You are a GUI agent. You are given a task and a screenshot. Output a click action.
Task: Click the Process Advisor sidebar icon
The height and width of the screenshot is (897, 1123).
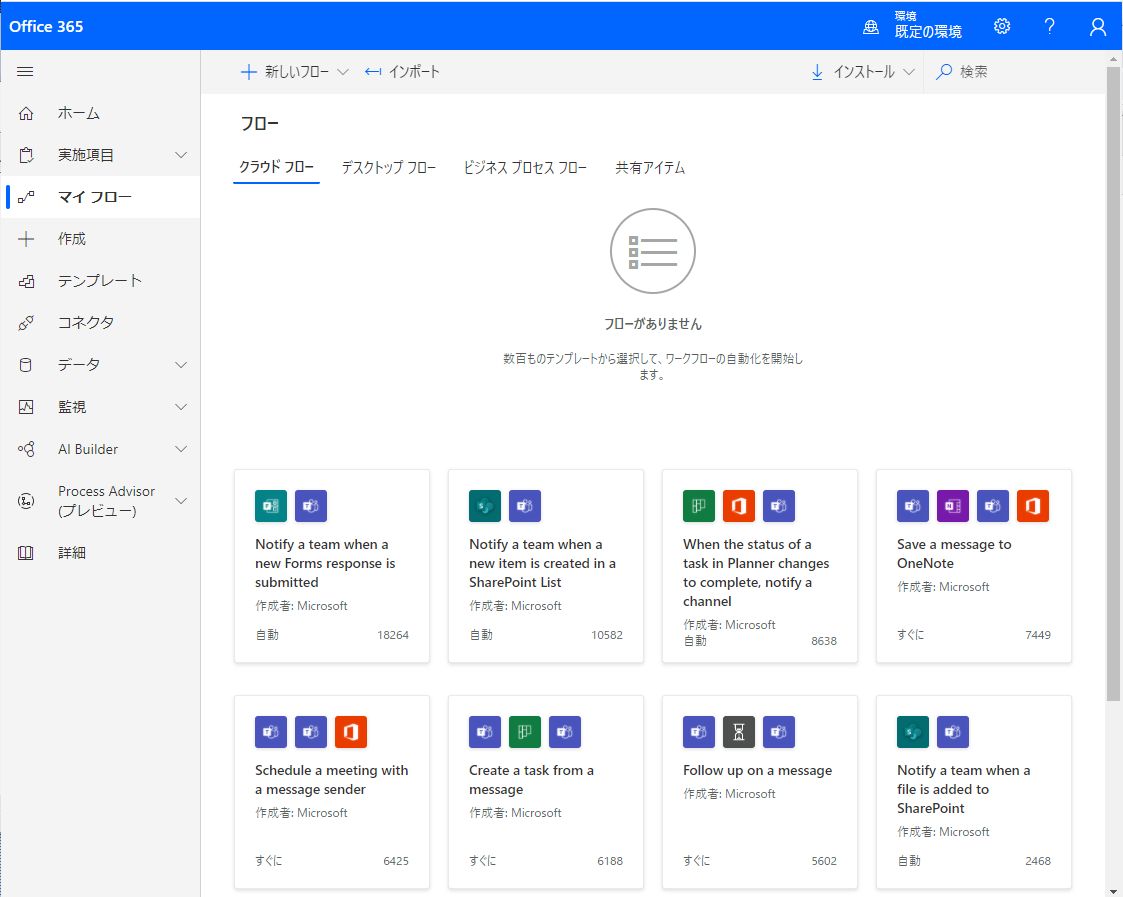(x=26, y=501)
